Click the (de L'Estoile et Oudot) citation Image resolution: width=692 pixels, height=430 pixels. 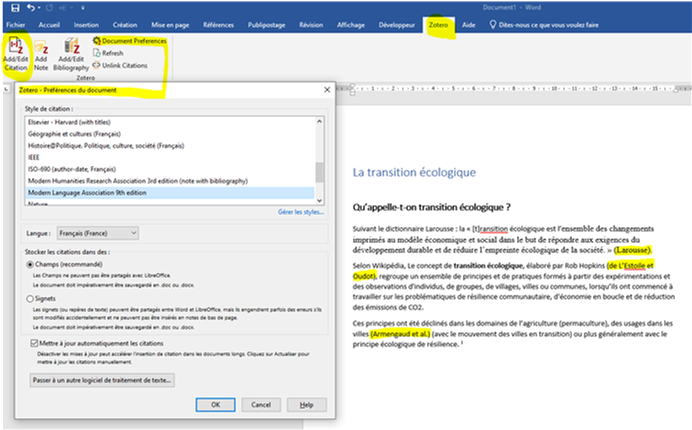[x=630, y=265]
